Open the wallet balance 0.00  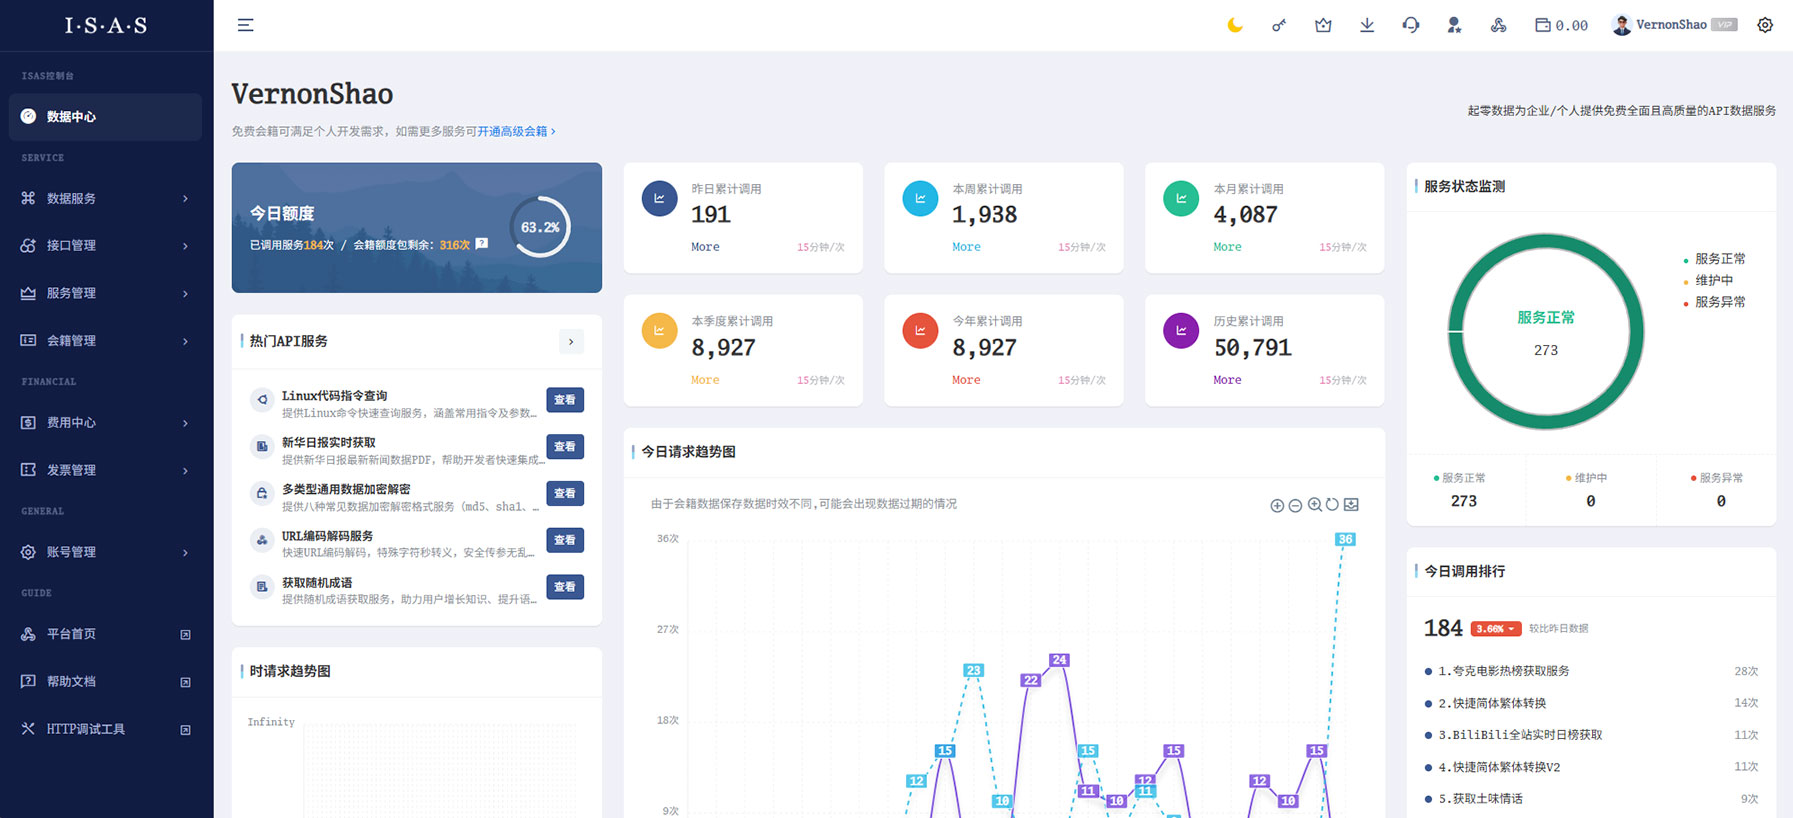[1561, 25]
